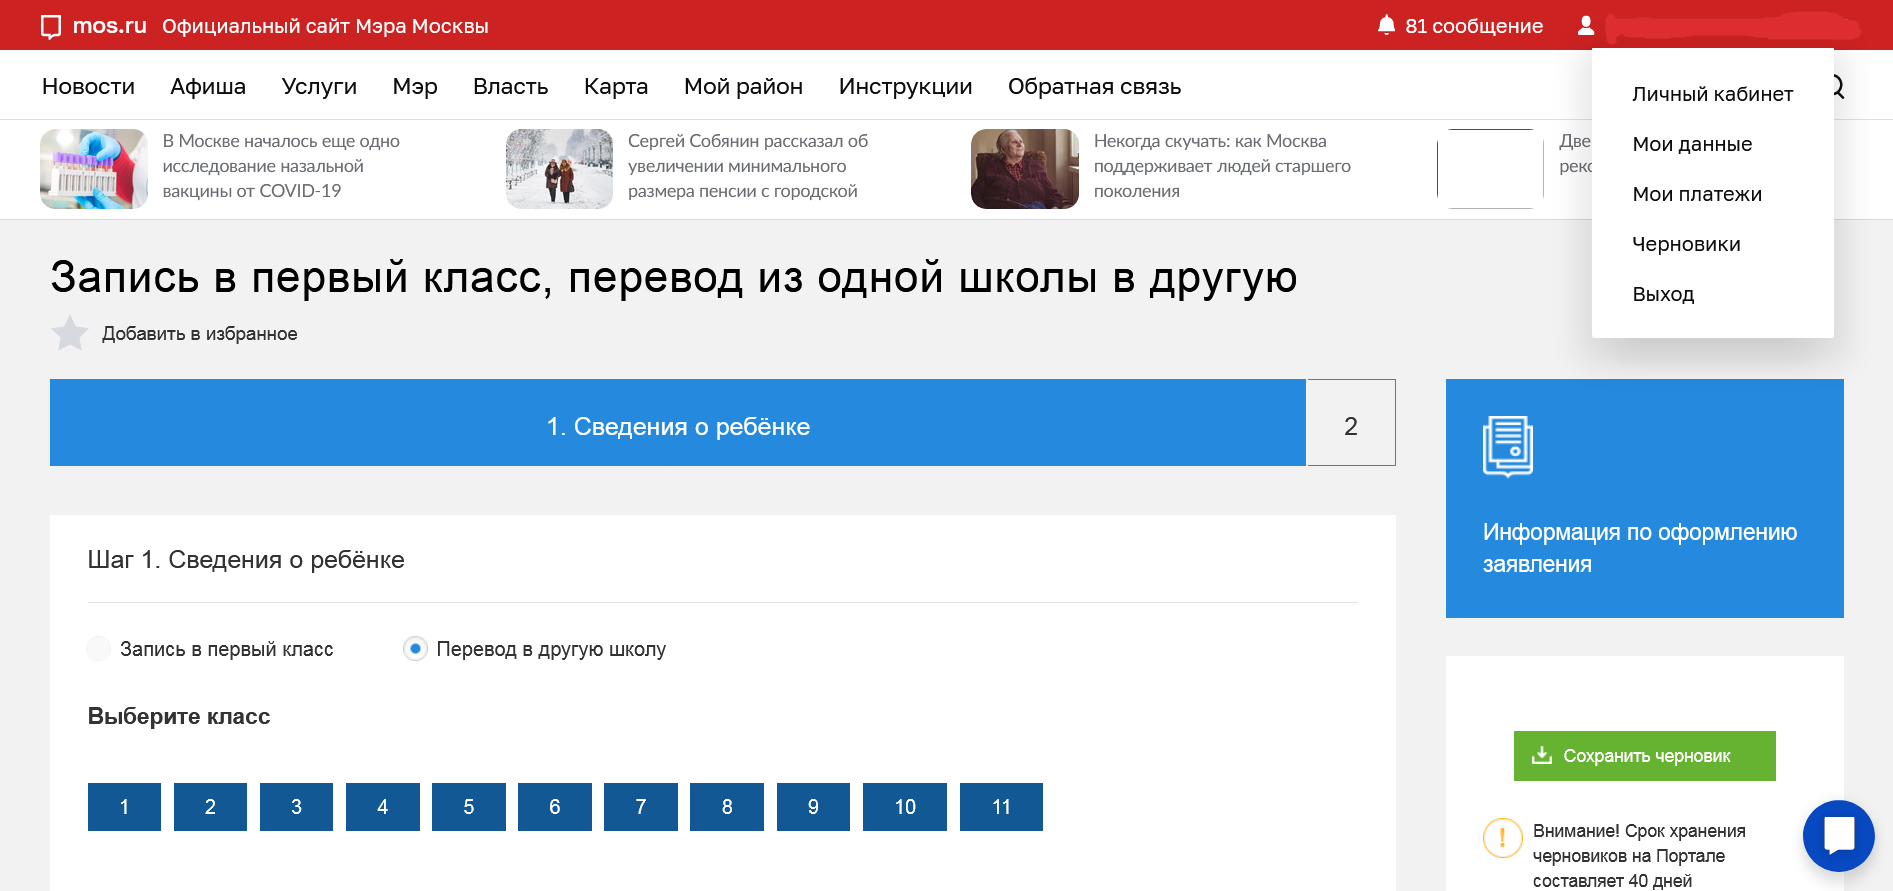The width and height of the screenshot is (1893, 891).
Task: Click the mos.ru logo icon
Action: [51, 27]
